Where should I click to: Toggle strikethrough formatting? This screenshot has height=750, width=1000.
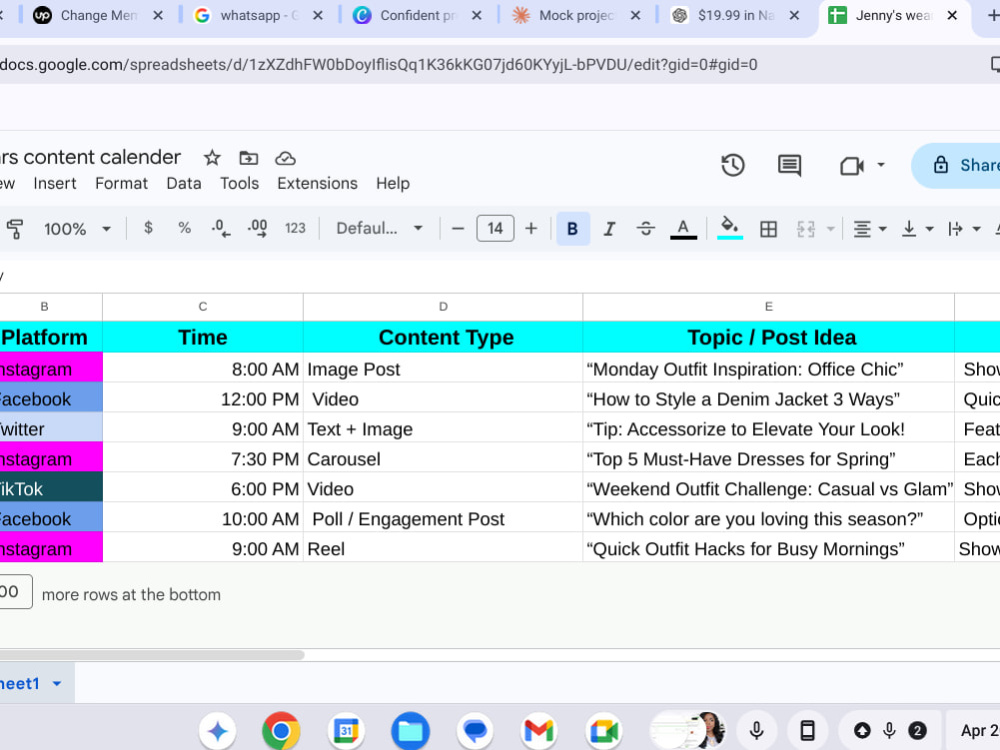[645, 228]
